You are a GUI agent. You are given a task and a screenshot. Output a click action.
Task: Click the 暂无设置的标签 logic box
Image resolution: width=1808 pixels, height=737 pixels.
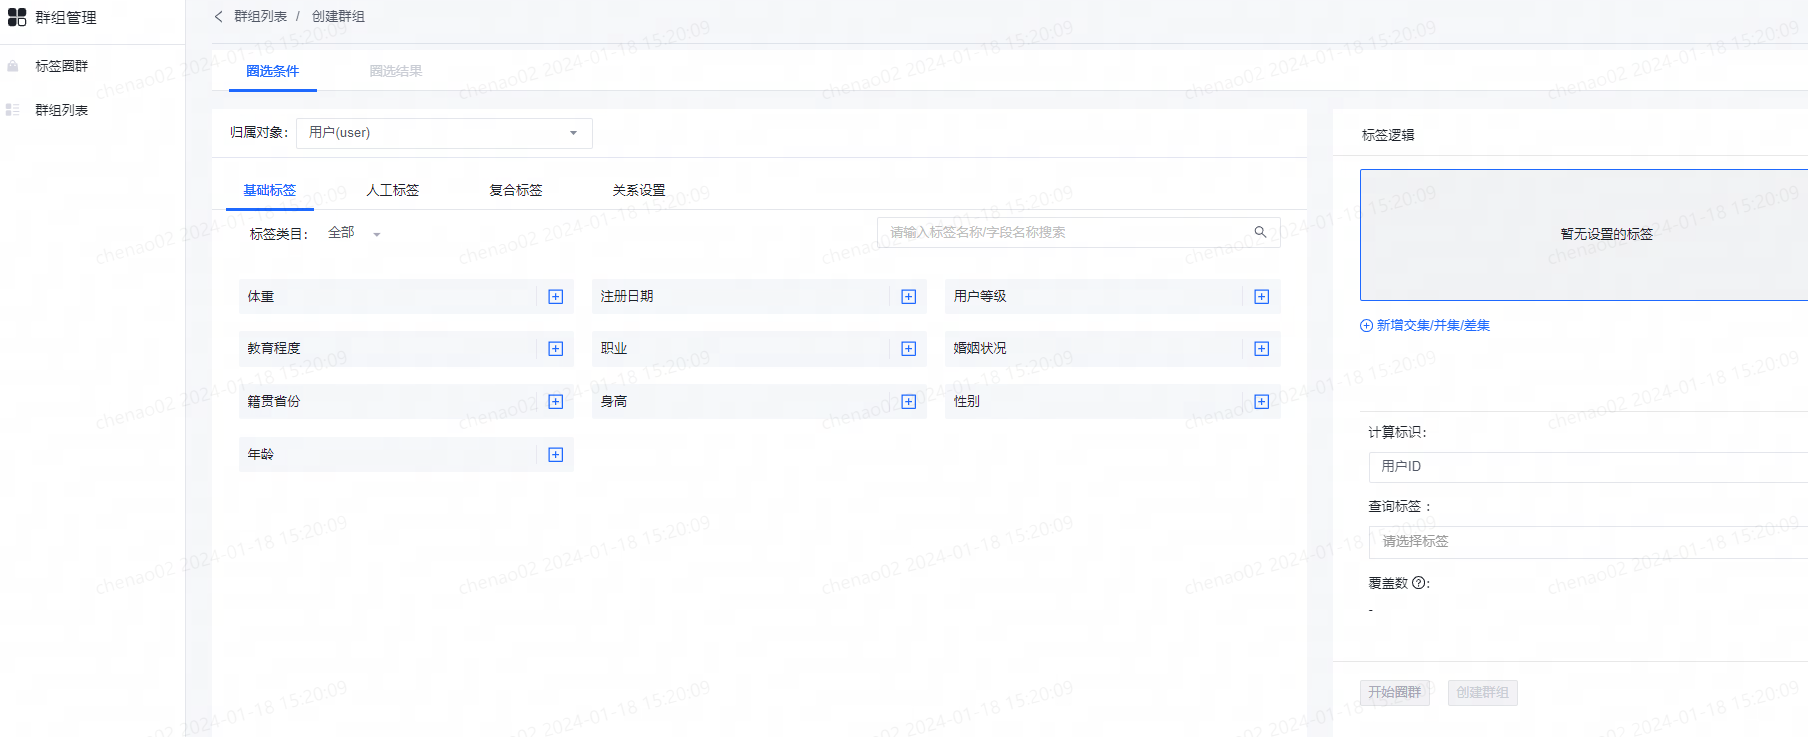click(1584, 235)
